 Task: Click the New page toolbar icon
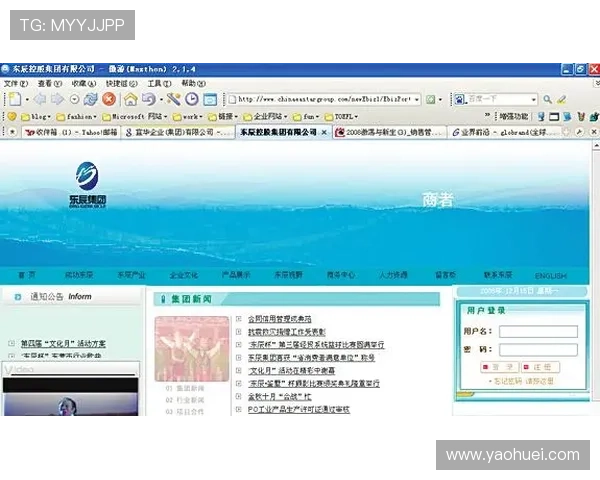(15, 100)
